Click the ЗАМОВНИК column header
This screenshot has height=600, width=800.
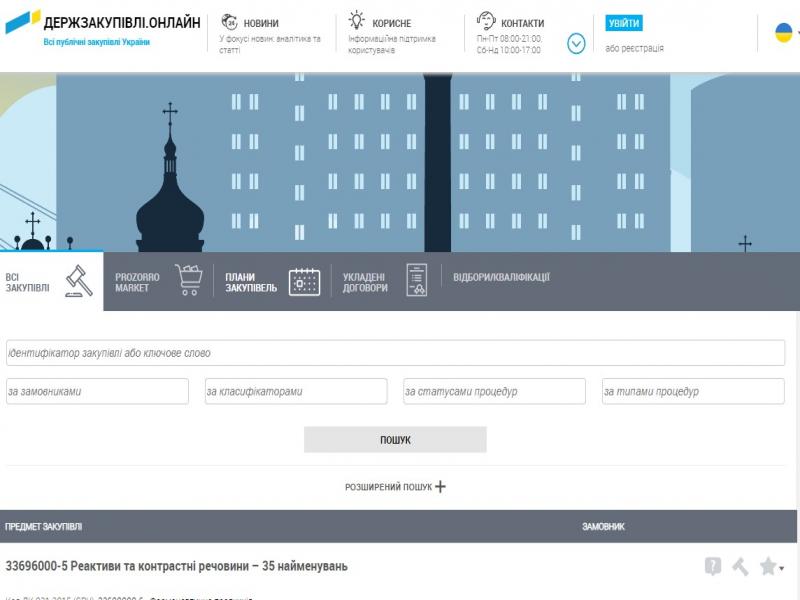coord(604,527)
